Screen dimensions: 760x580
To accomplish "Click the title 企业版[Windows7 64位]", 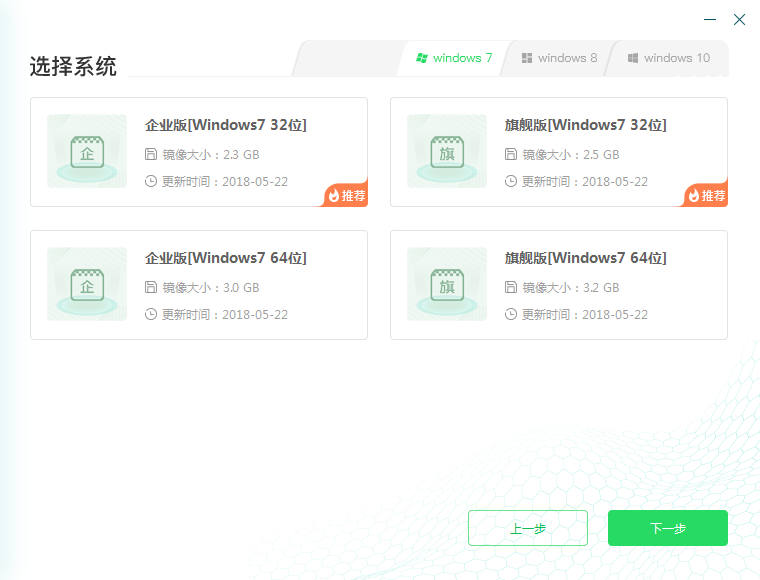I will pos(226,258).
